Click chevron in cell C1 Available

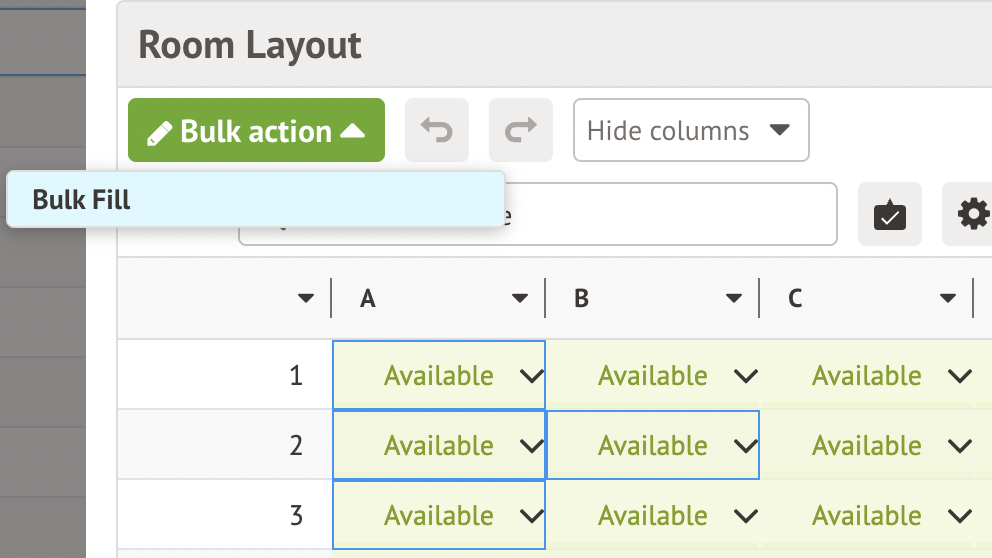(960, 376)
